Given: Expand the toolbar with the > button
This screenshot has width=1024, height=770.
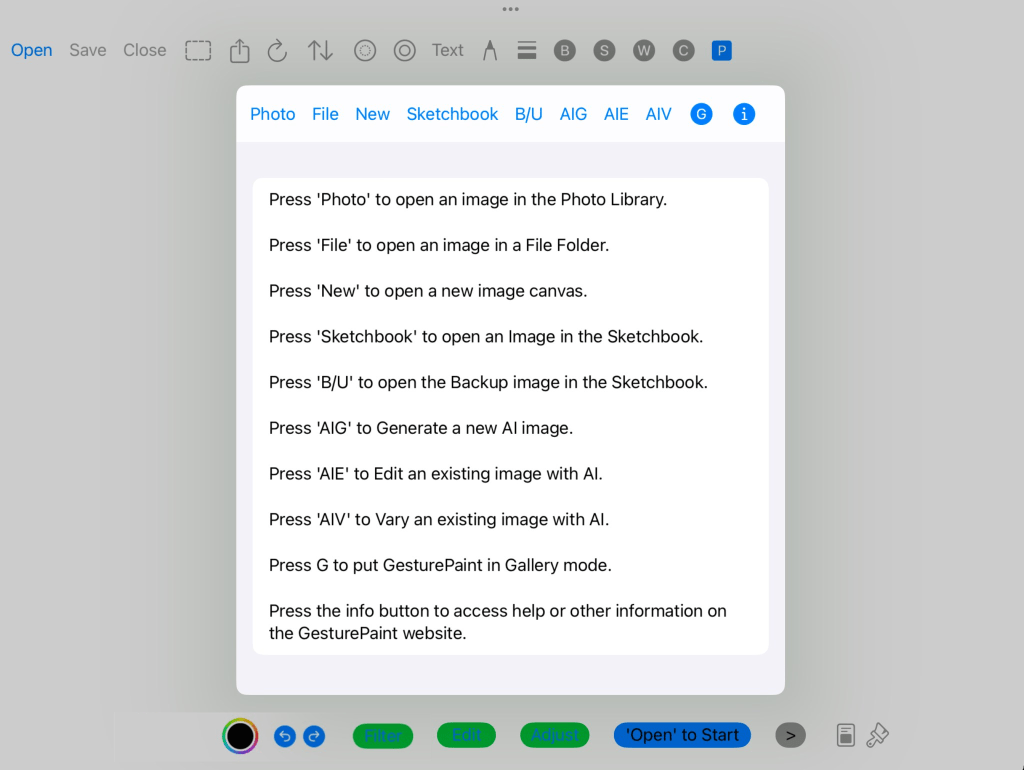Looking at the screenshot, I should point(790,736).
